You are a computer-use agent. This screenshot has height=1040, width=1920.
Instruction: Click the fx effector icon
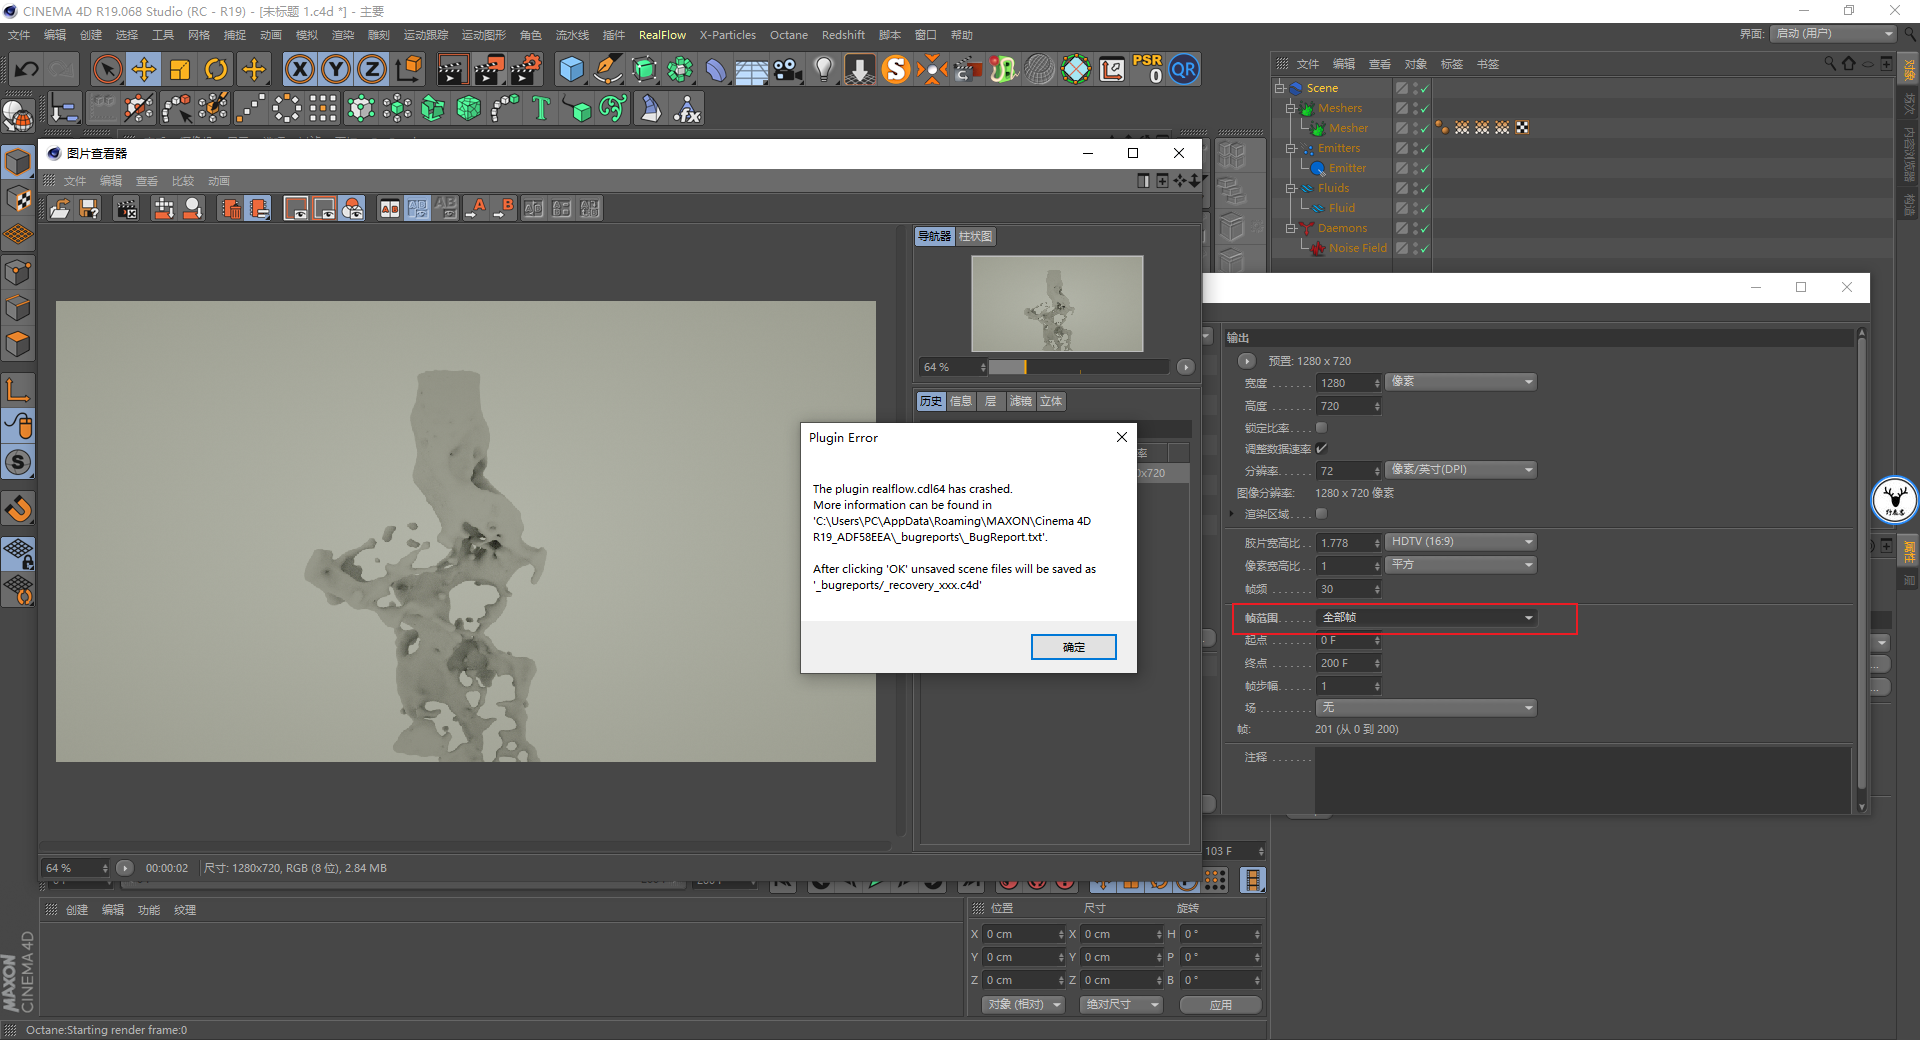click(687, 108)
